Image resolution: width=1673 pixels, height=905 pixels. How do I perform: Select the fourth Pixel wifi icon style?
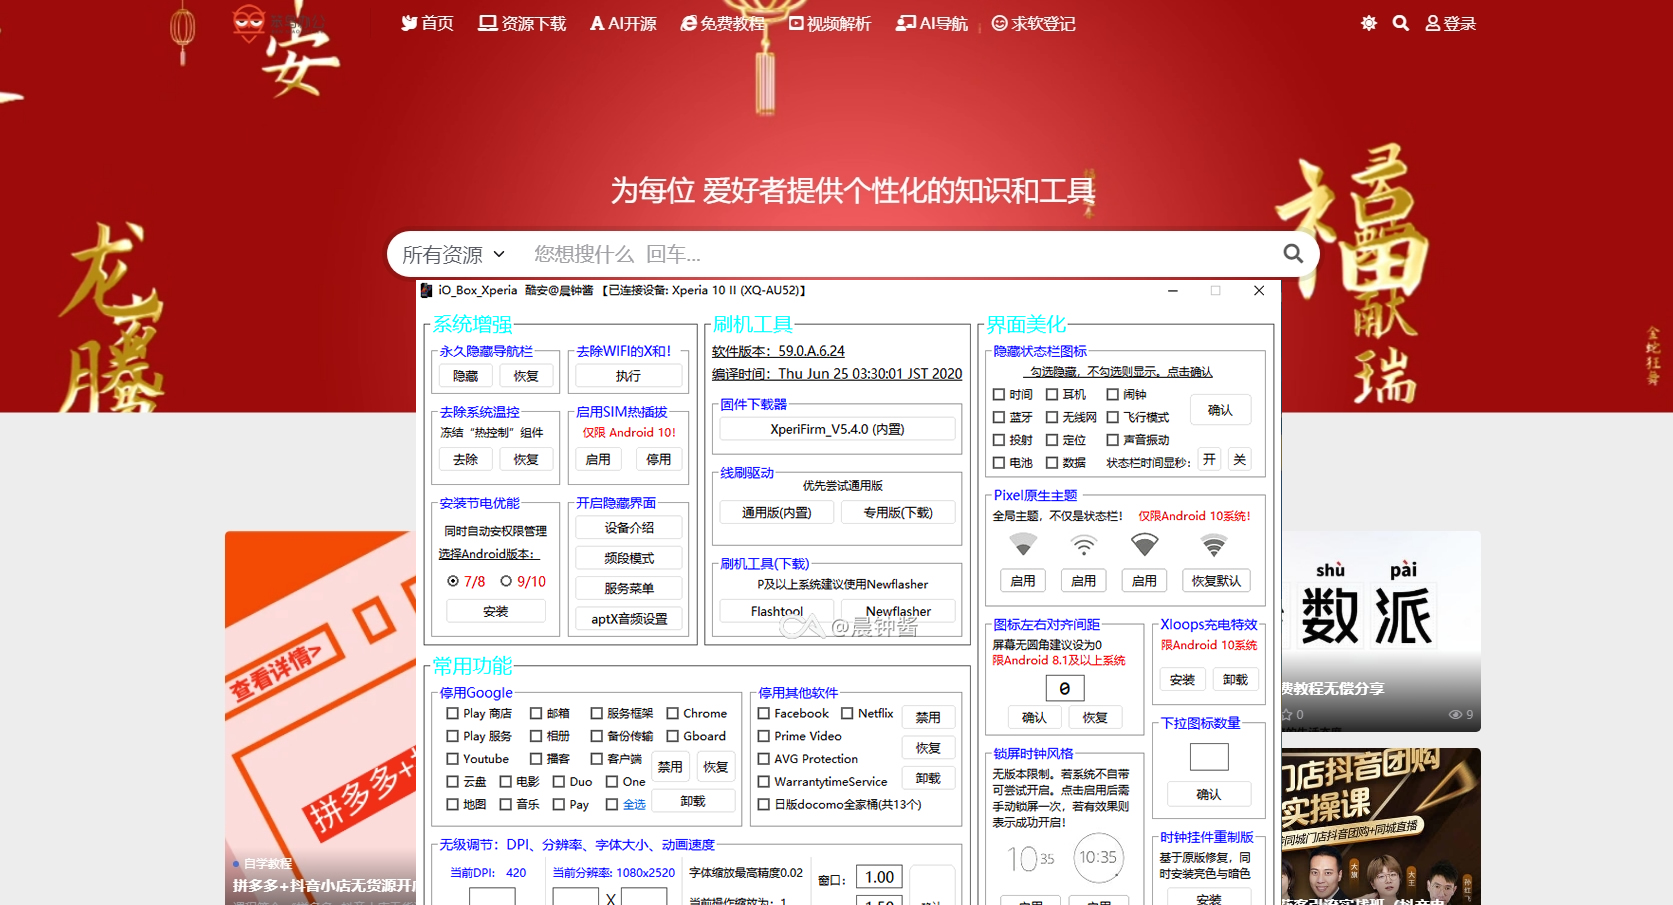[1213, 545]
